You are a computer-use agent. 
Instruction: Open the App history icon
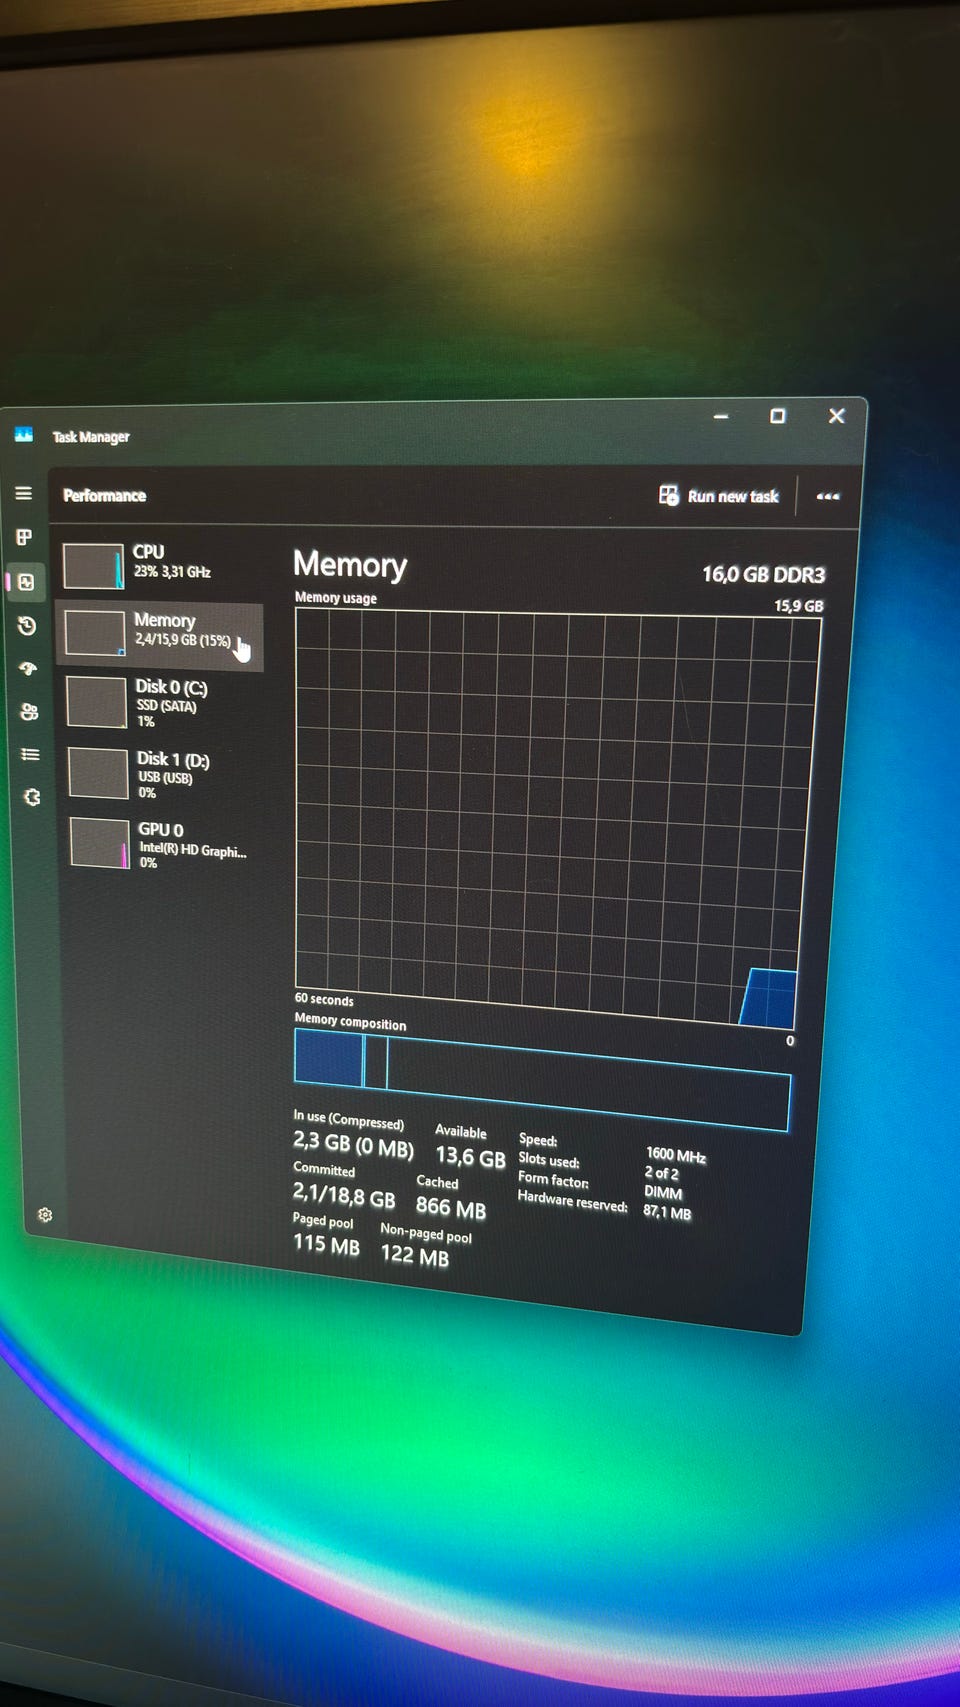(x=27, y=626)
